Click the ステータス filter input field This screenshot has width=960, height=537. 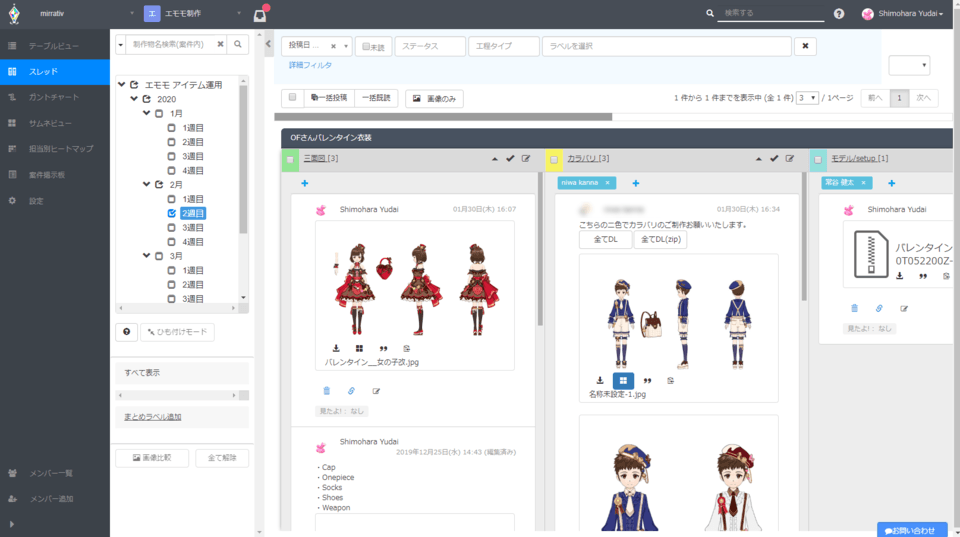click(430, 47)
